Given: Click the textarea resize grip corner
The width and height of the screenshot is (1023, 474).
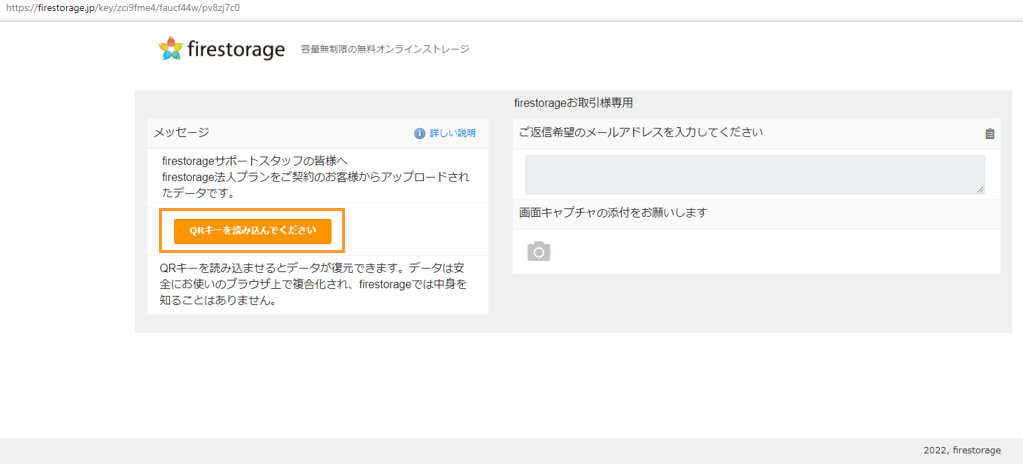Looking at the screenshot, I should click(x=981, y=189).
